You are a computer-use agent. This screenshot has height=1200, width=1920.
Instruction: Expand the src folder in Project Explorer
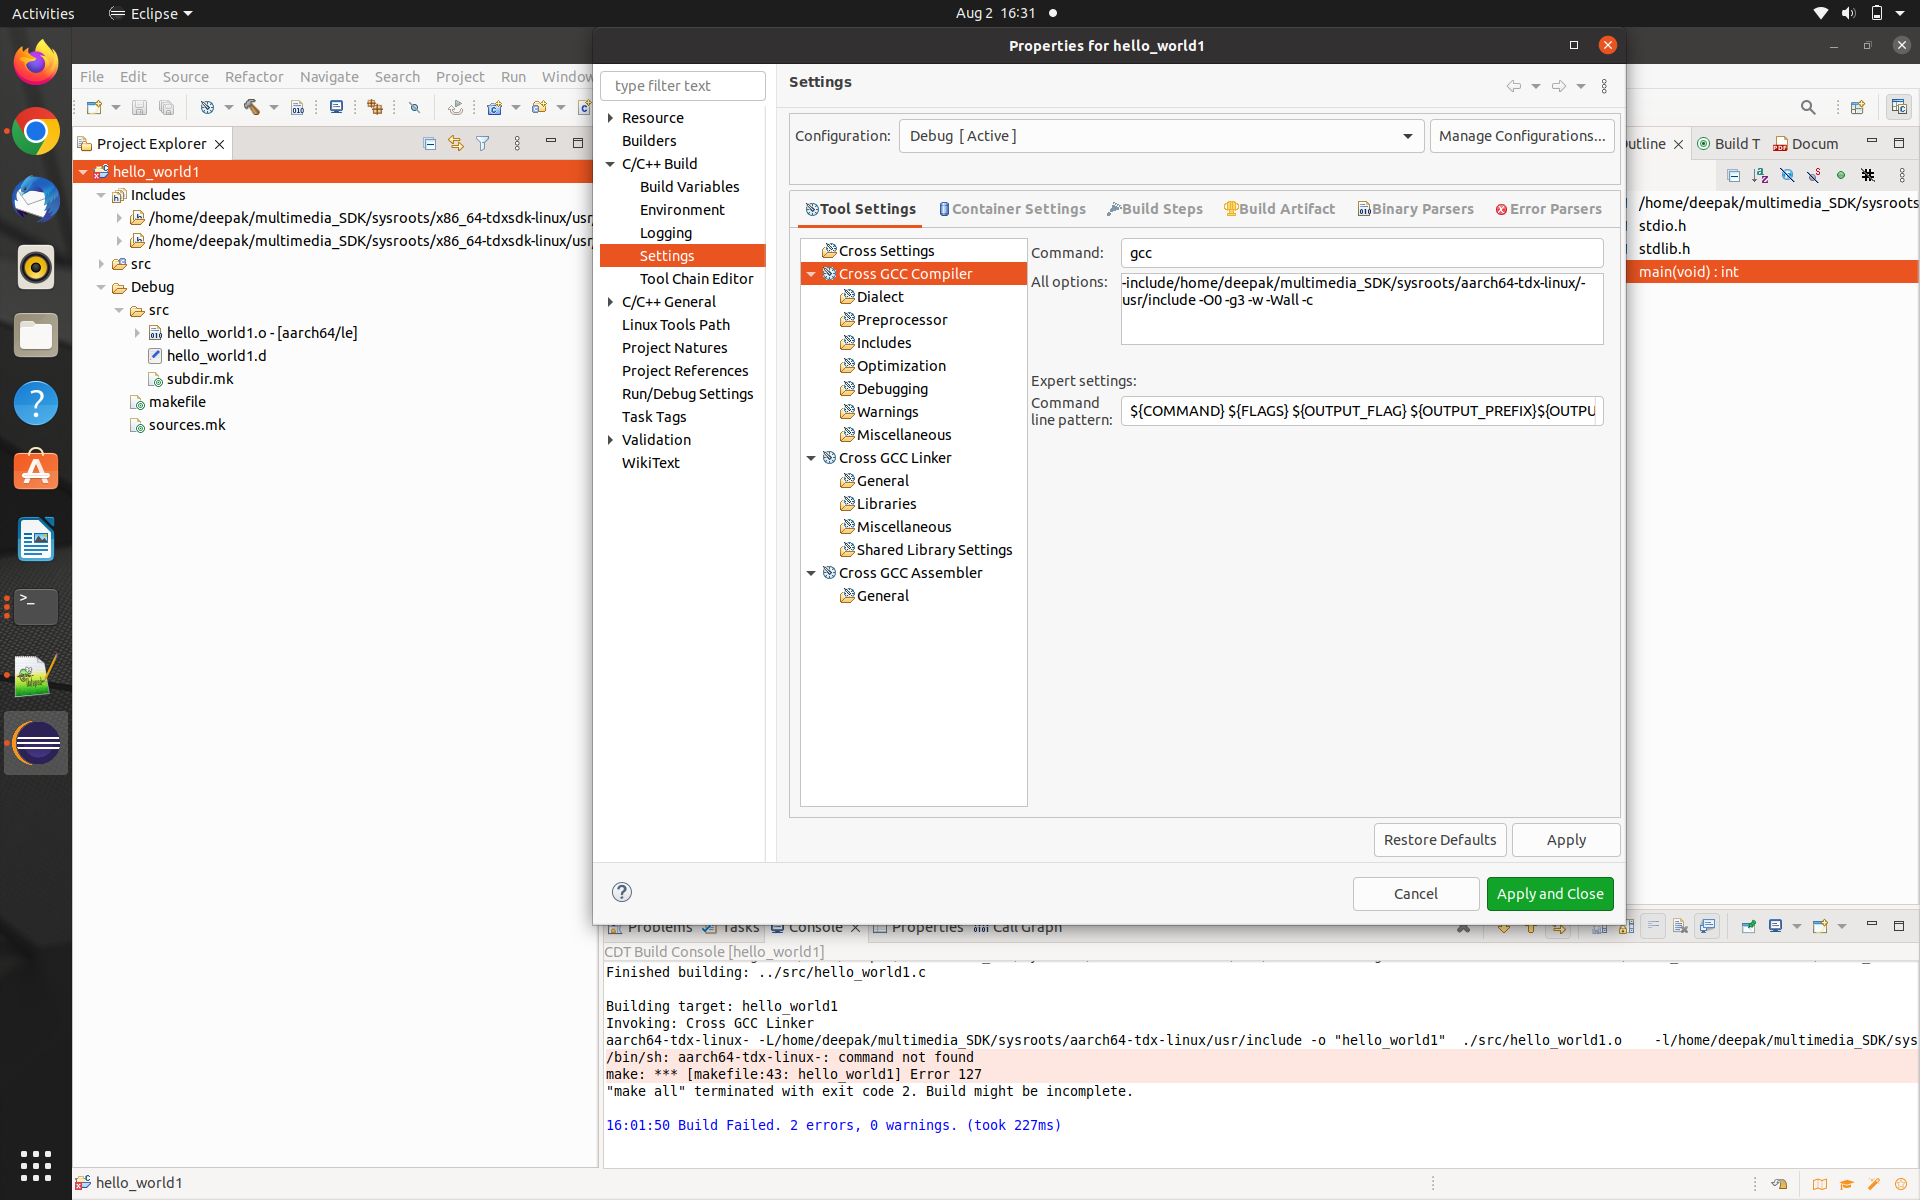pos(101,264)
